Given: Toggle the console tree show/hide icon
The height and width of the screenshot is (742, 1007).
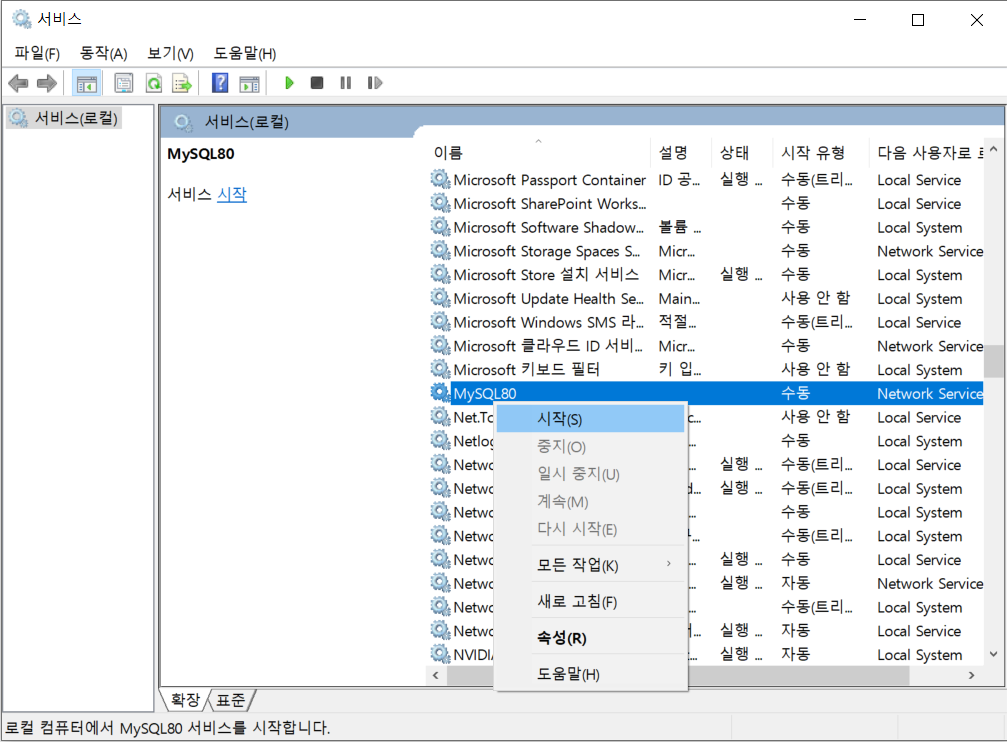Looking at the screenshot, I should [86, 83].
